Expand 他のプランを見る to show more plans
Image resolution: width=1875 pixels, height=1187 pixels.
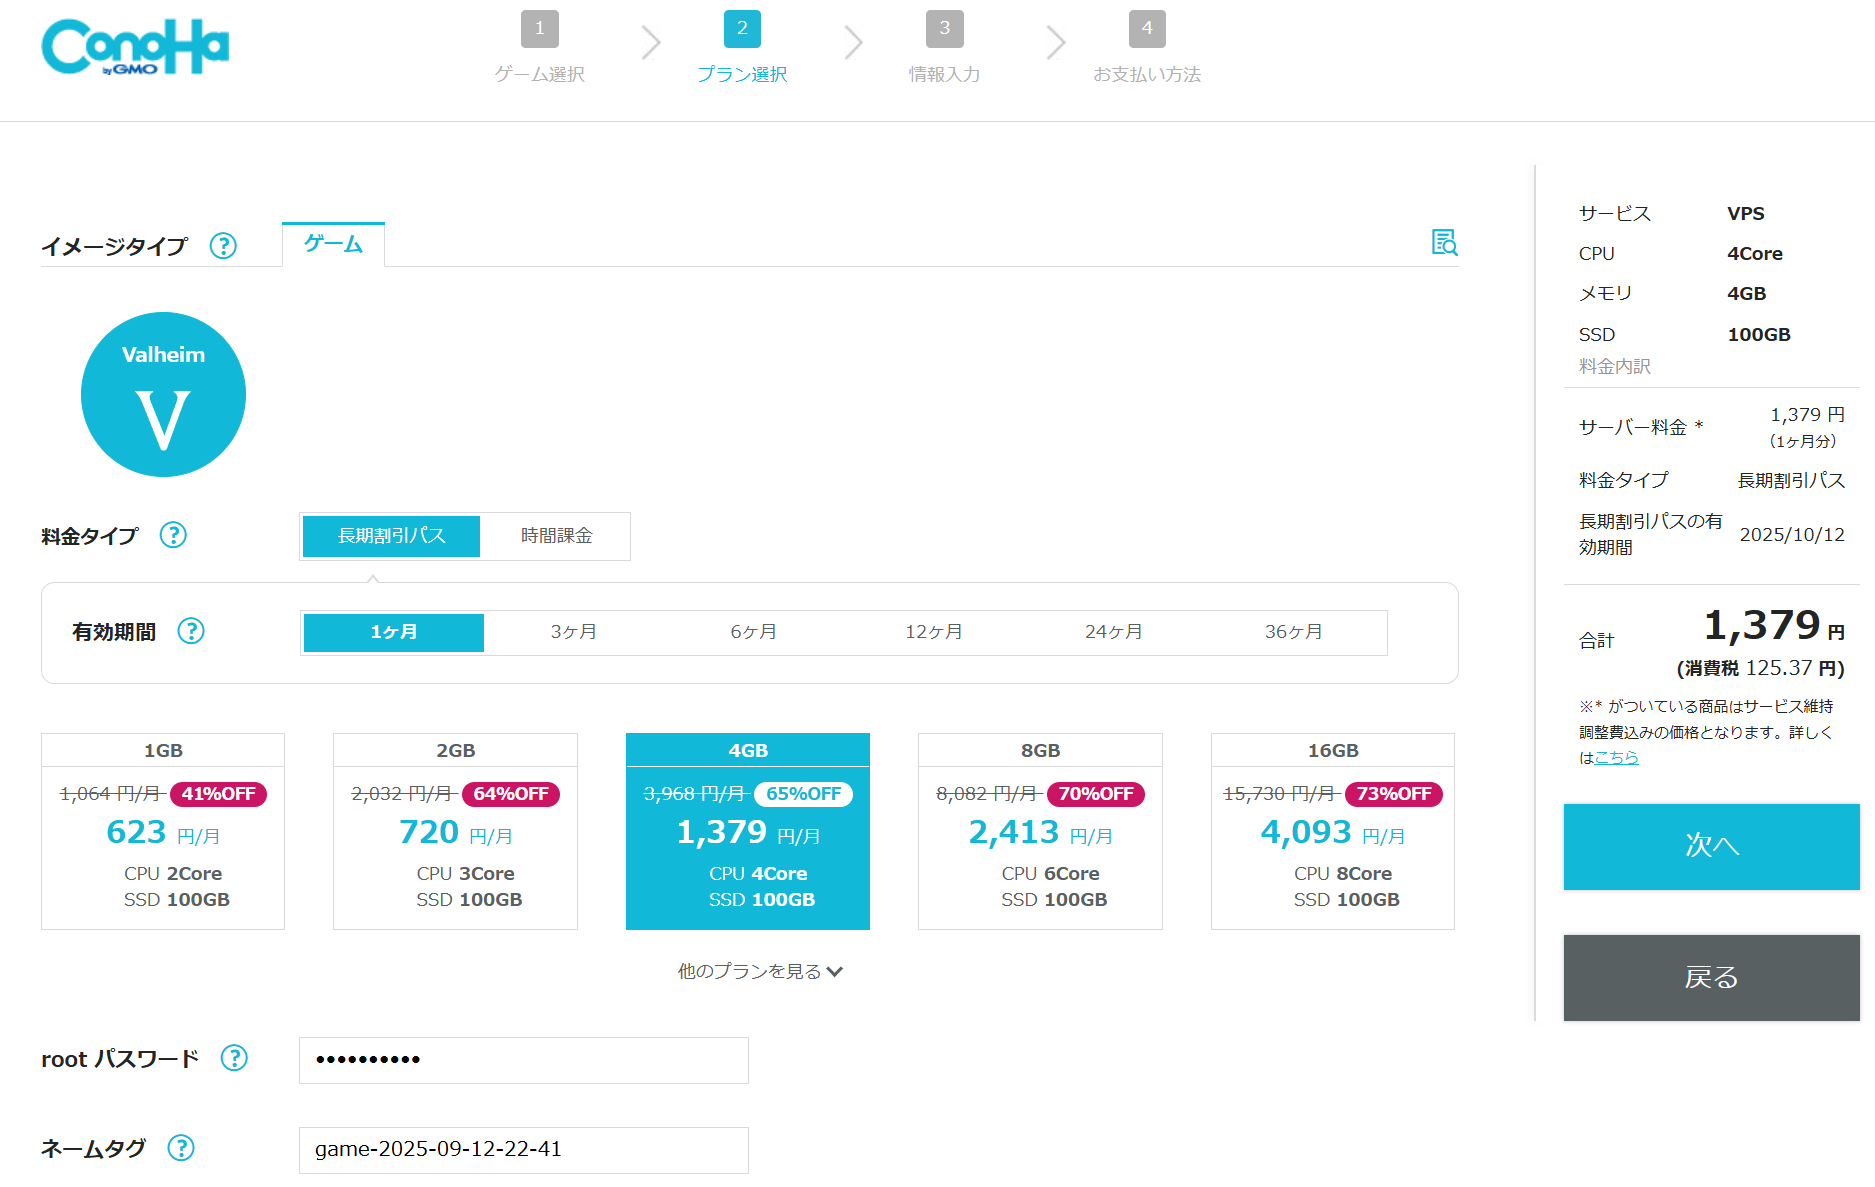760,971
